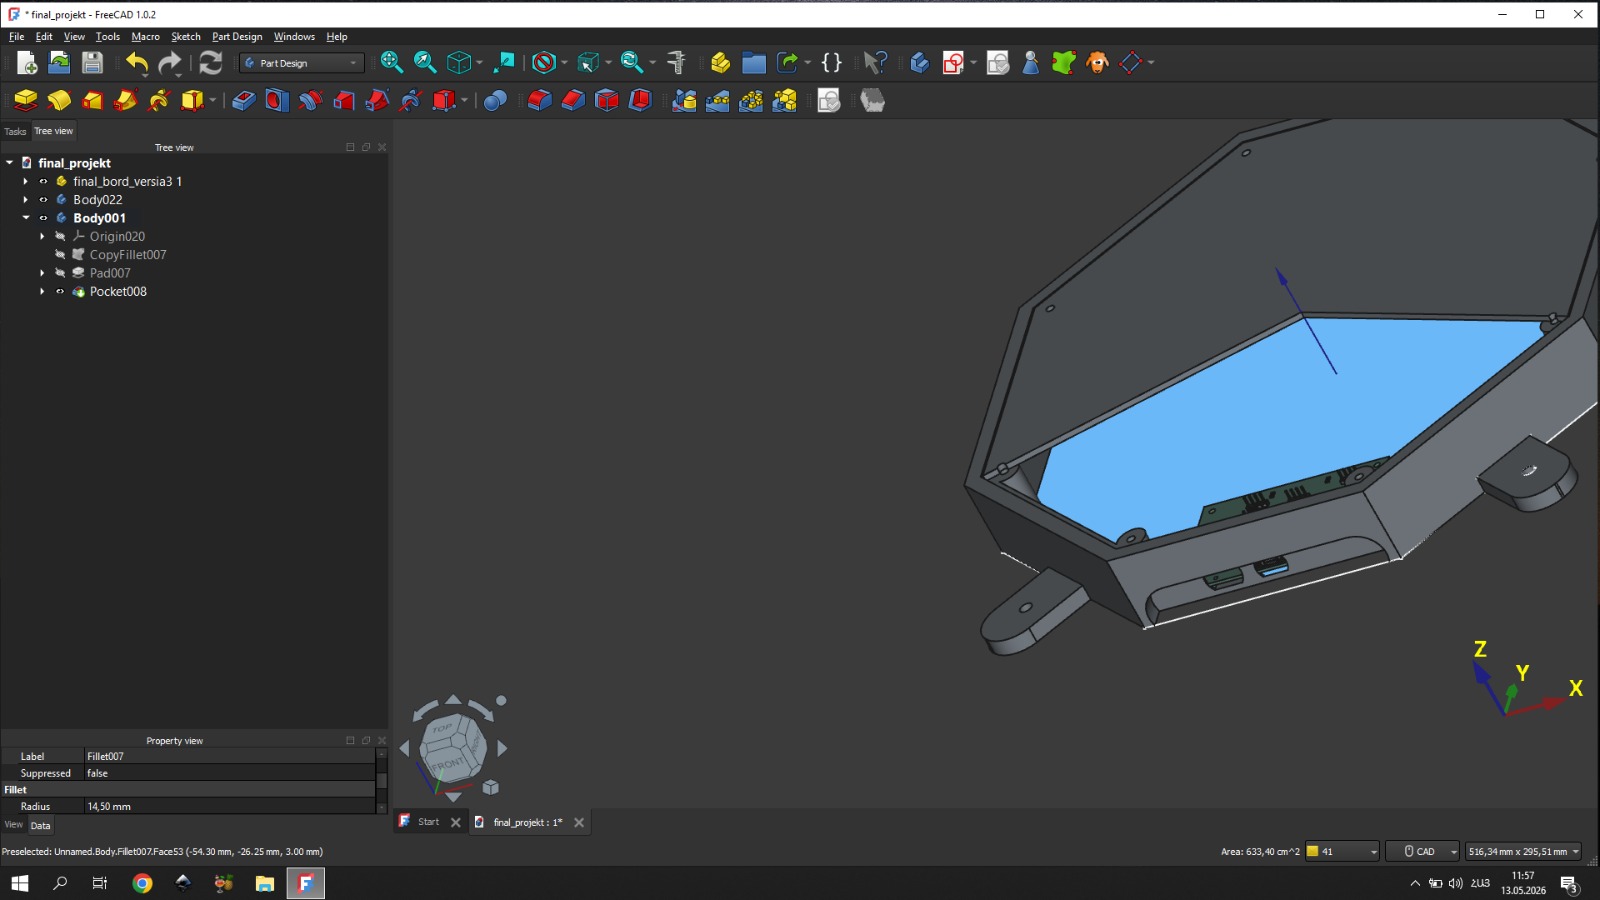Expand the final_bord_versia3 1 tree node
Viewport: 1600px width, 900px height.
26,182
